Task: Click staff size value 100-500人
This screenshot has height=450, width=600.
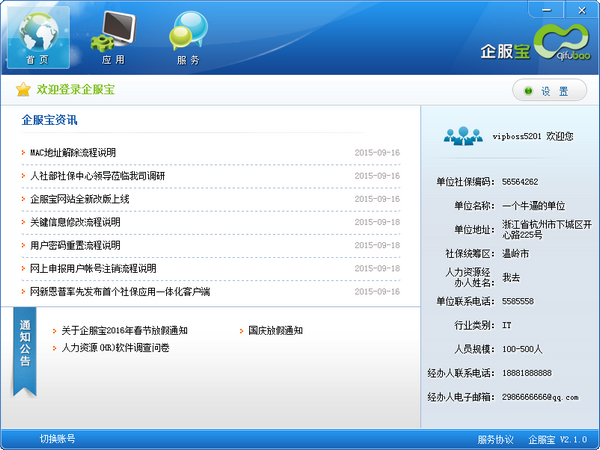Action: [x=522, y=349]
